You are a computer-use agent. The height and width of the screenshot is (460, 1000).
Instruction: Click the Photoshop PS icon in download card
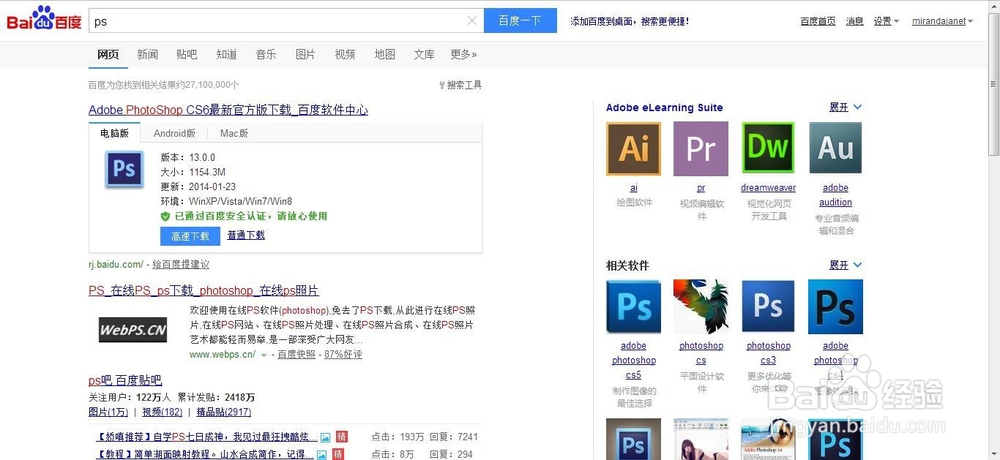coord(124,169)
